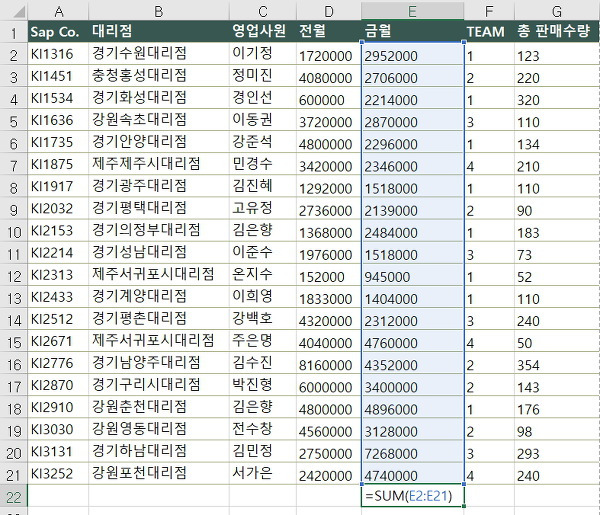Select total sales quantity 293
The width and height of the screenshot is (600, 515).
click(x=557, y=451)
